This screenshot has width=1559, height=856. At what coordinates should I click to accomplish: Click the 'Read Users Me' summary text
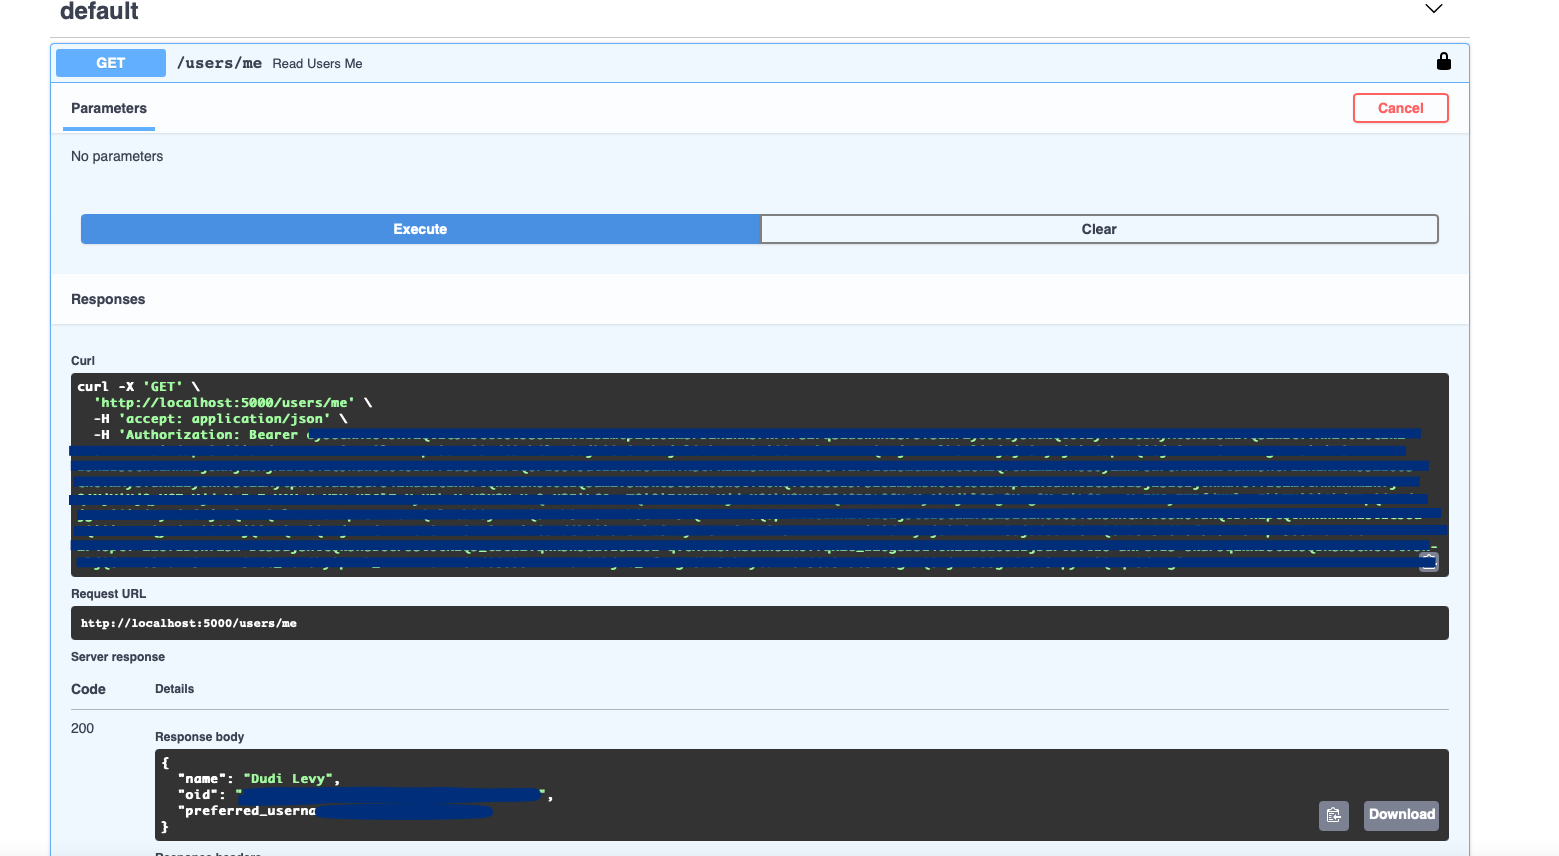(x=317, y=63)
